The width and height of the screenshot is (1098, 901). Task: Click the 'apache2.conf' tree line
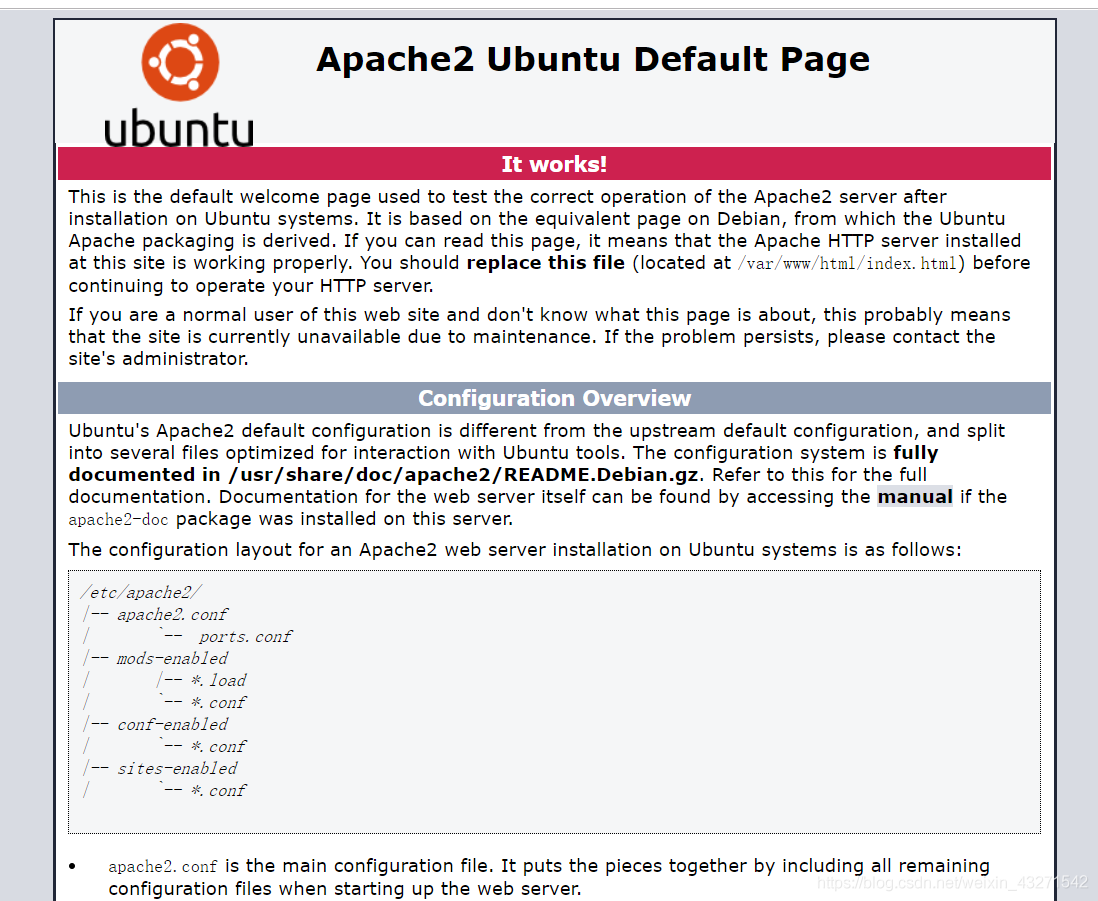(x=155, y=615)
